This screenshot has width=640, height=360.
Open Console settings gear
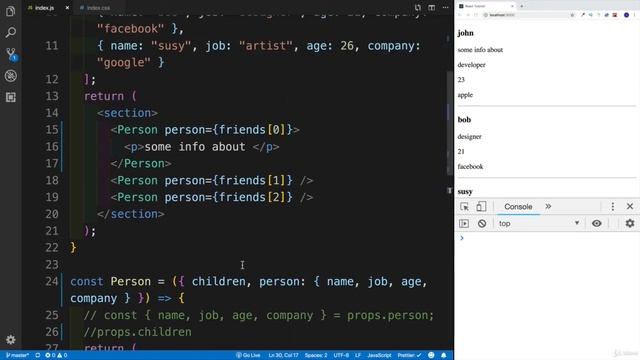coord(630,224)
